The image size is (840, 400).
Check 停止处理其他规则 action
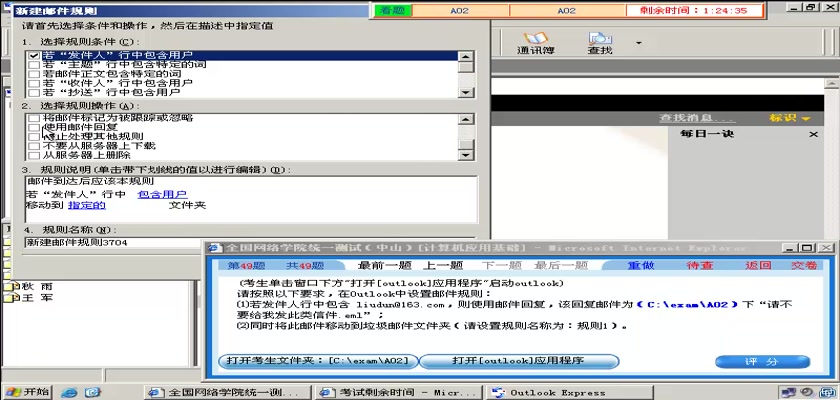[x=34, y=137]
